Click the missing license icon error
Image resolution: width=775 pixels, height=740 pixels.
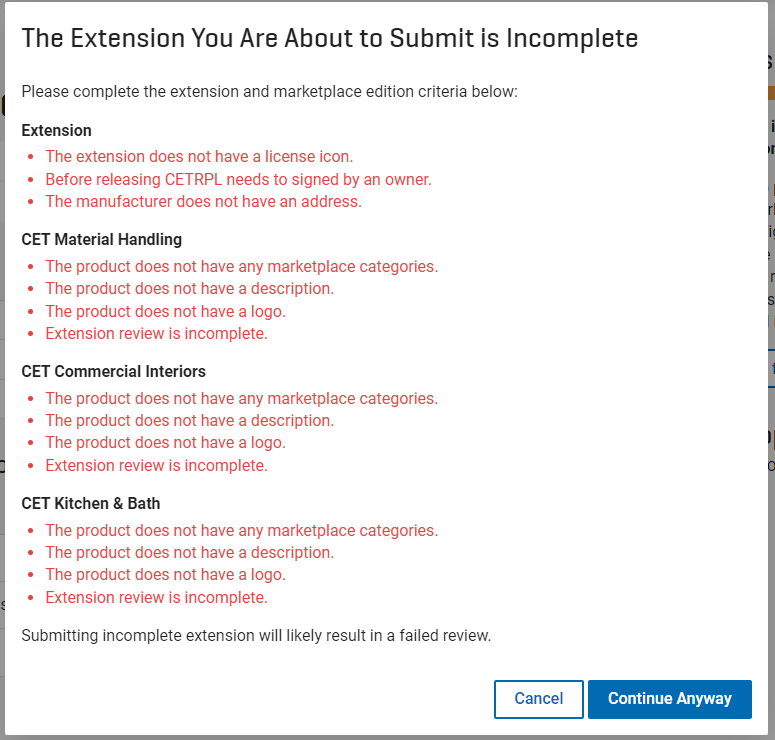click(199, 157)
